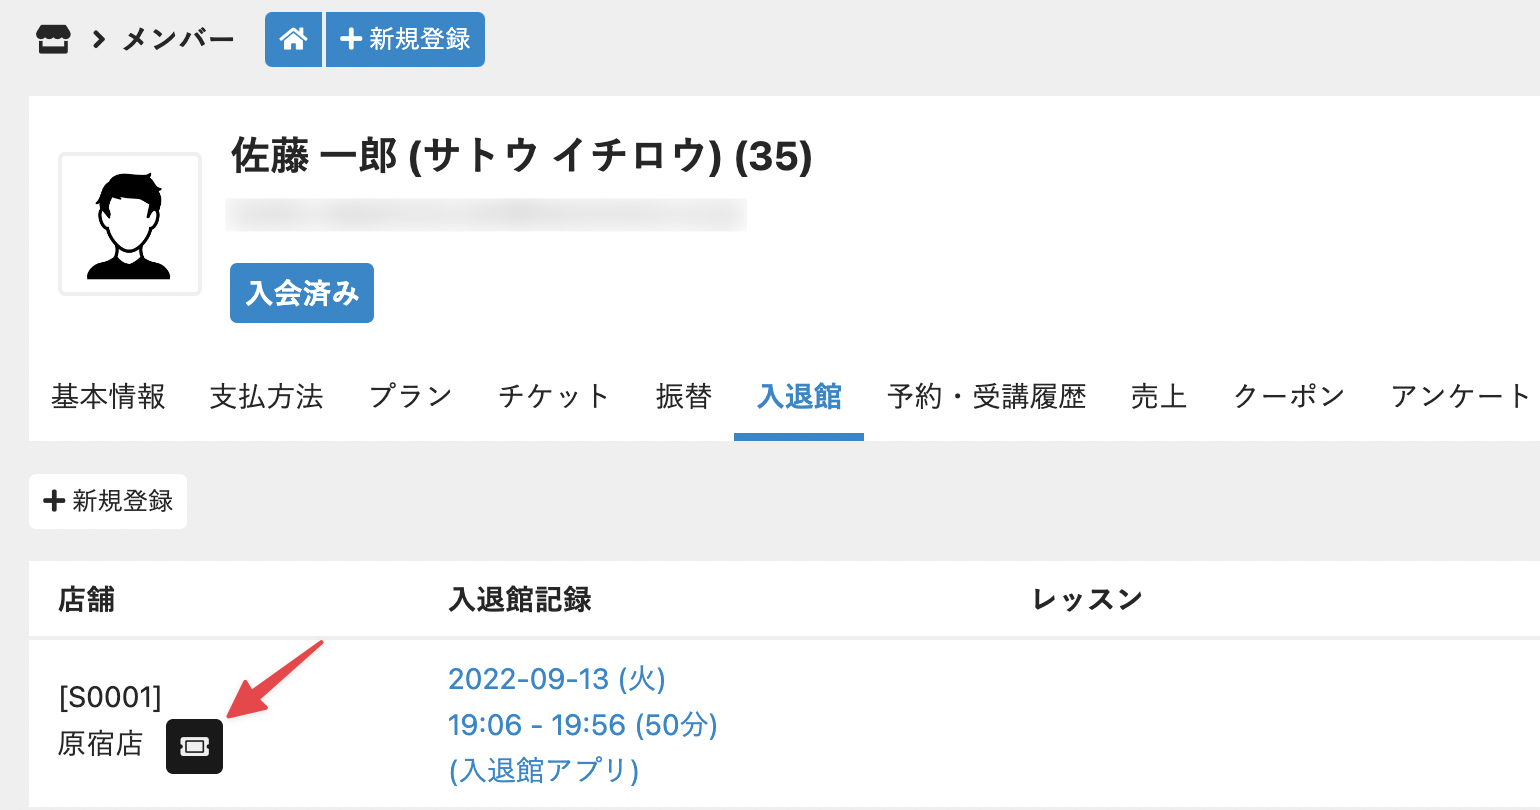The image size is (1540, 810).
Task: Open the 2022-09-13 (火) entry record link
Action: click(557, 679)
